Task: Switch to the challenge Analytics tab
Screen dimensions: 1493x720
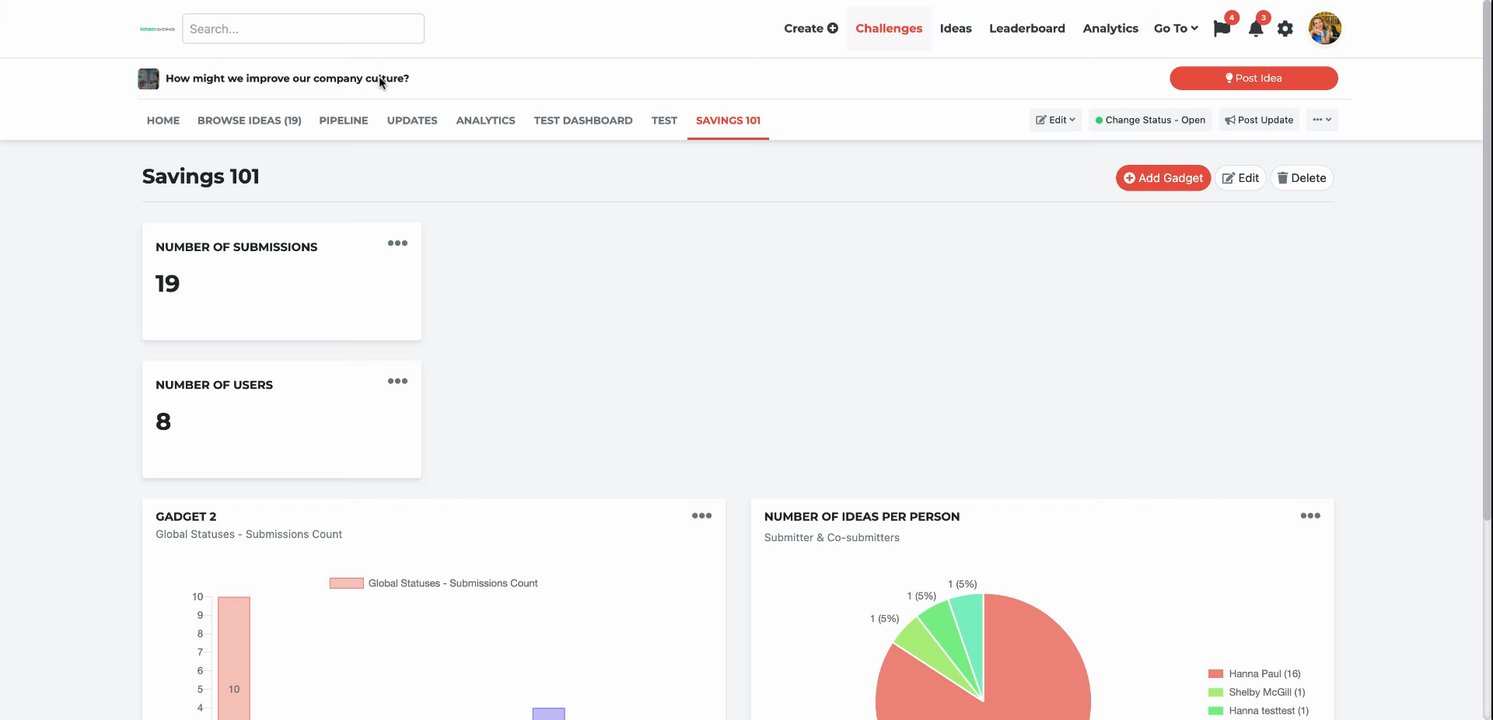Action: [x=485, y=120]
